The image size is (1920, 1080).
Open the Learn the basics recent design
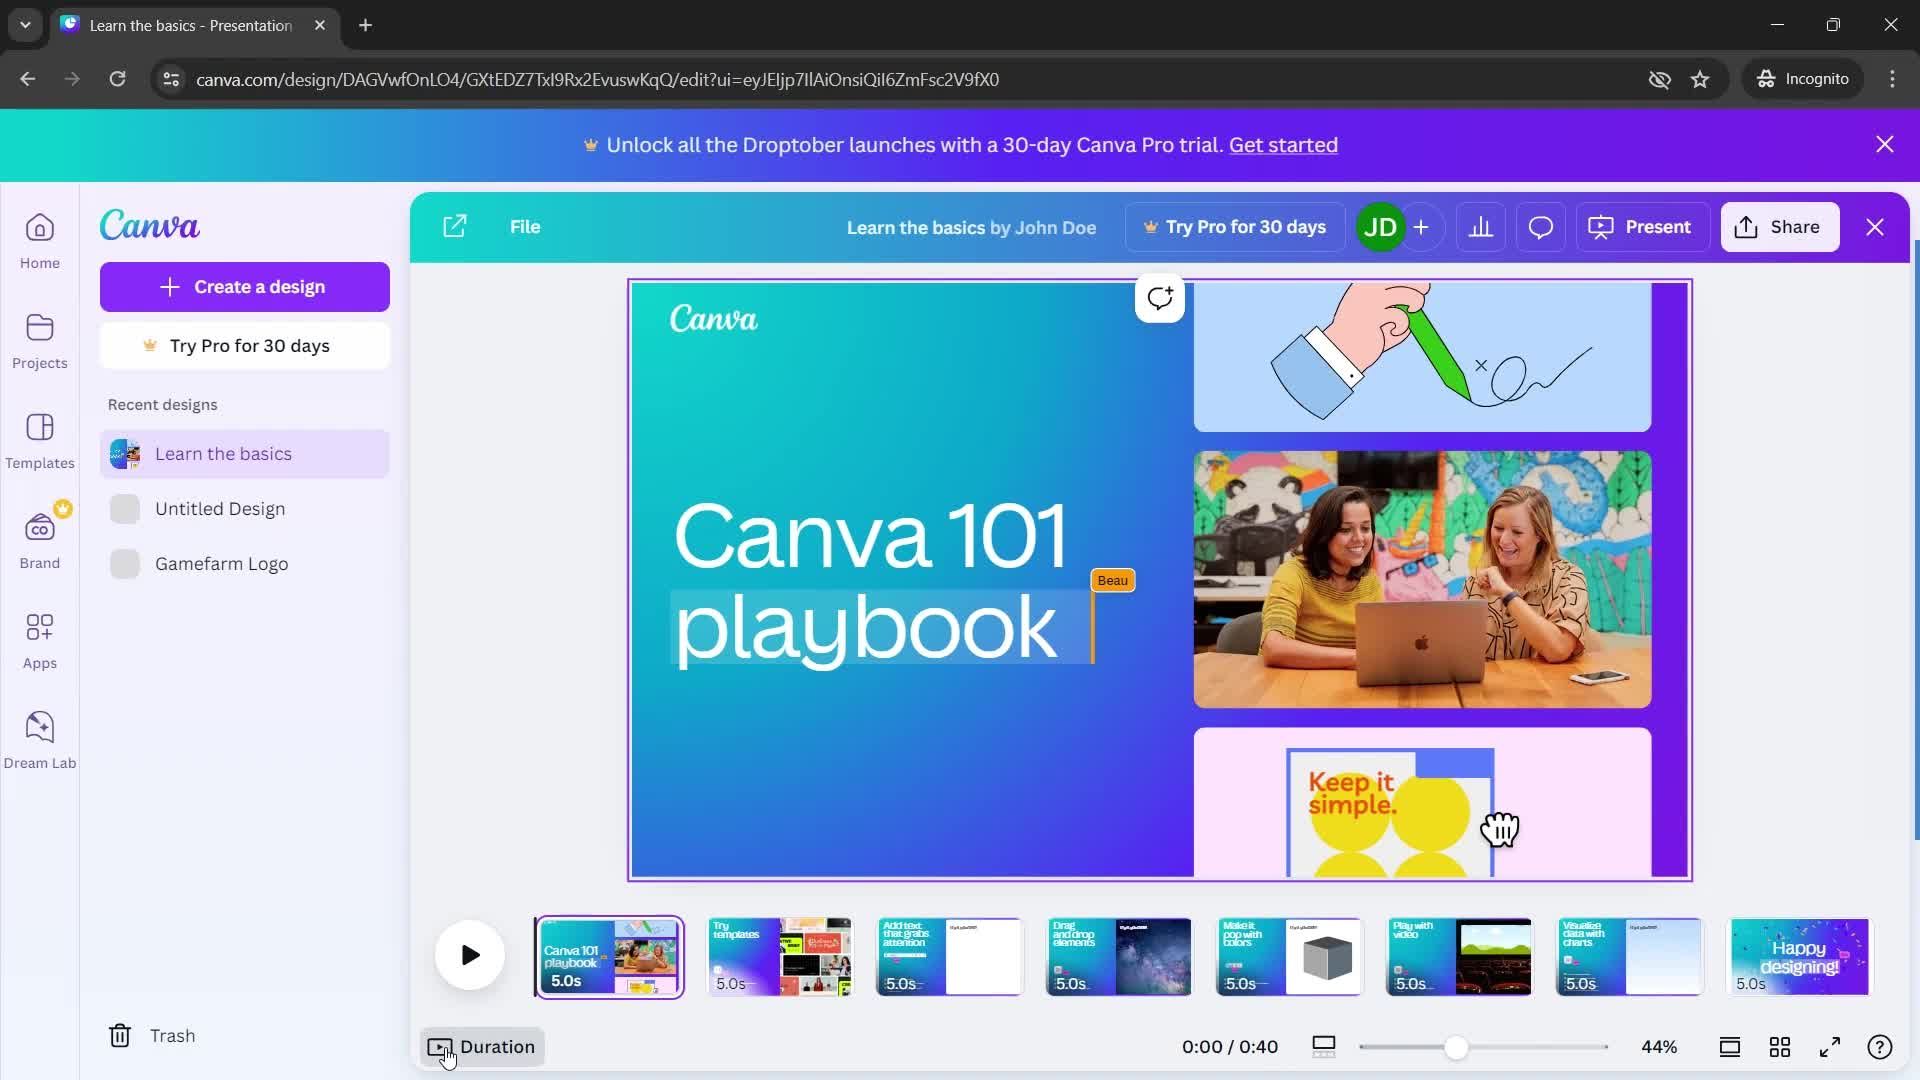click(245, 454)
